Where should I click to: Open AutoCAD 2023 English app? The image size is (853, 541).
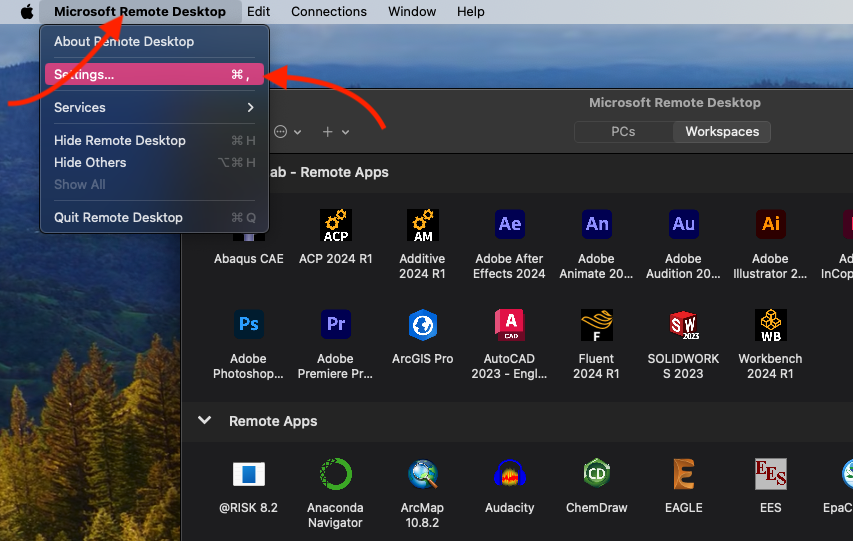pyautogui.click(x=510, y=325)
